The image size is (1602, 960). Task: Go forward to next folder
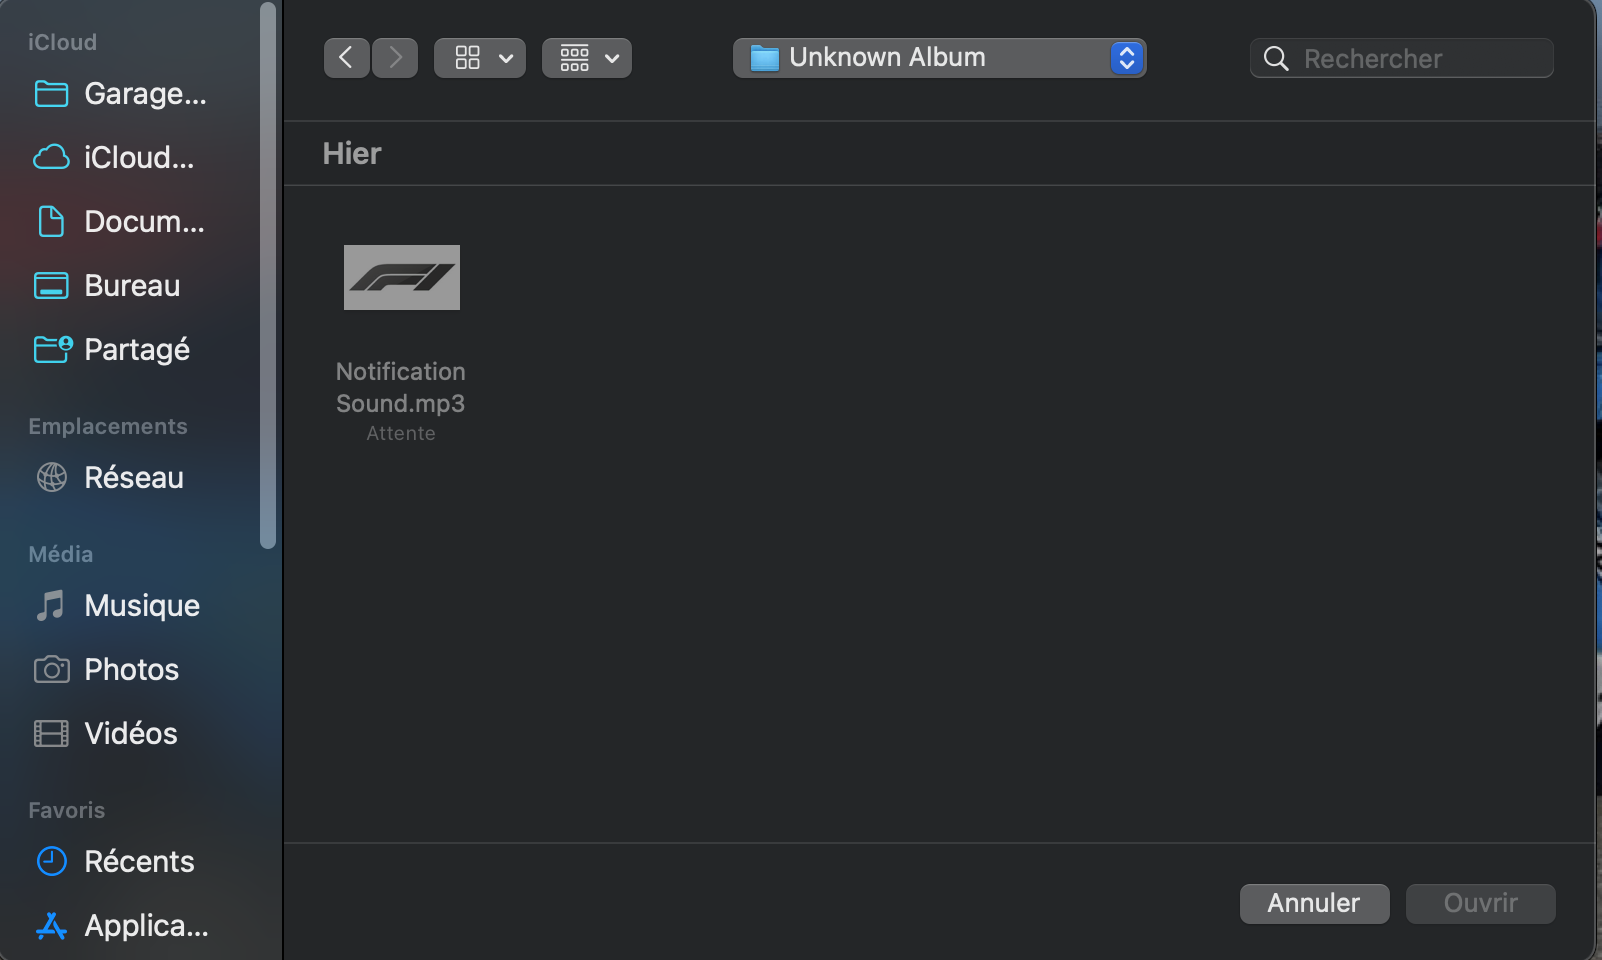click(x=395, y=58)
